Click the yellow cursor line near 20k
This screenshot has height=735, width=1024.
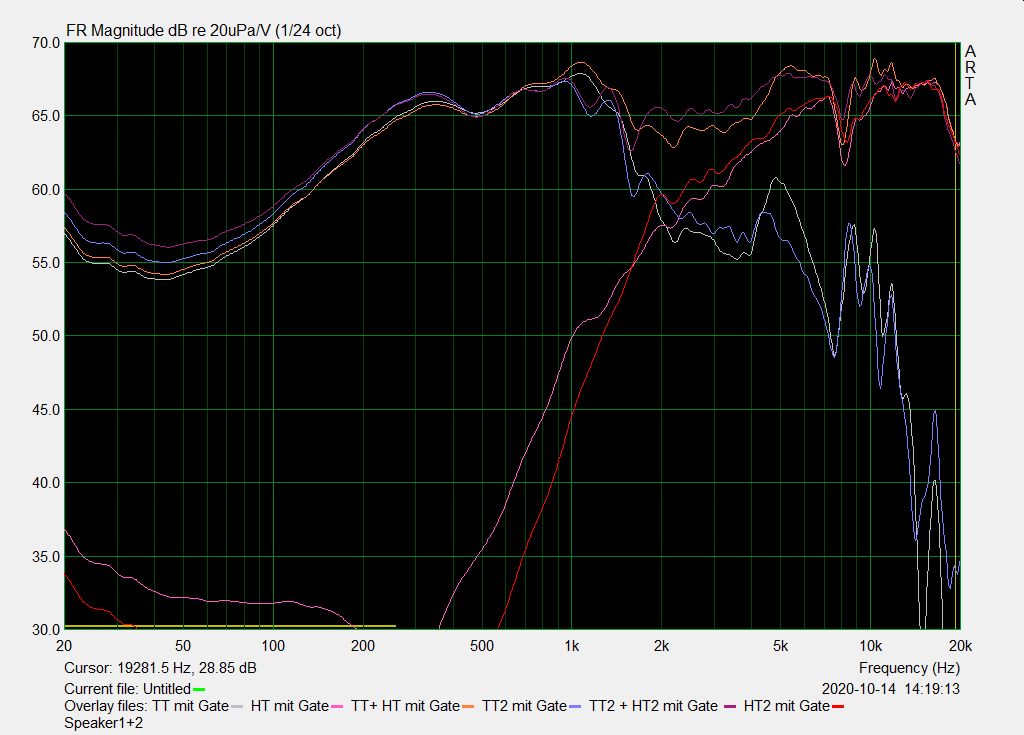click(956, 336)
